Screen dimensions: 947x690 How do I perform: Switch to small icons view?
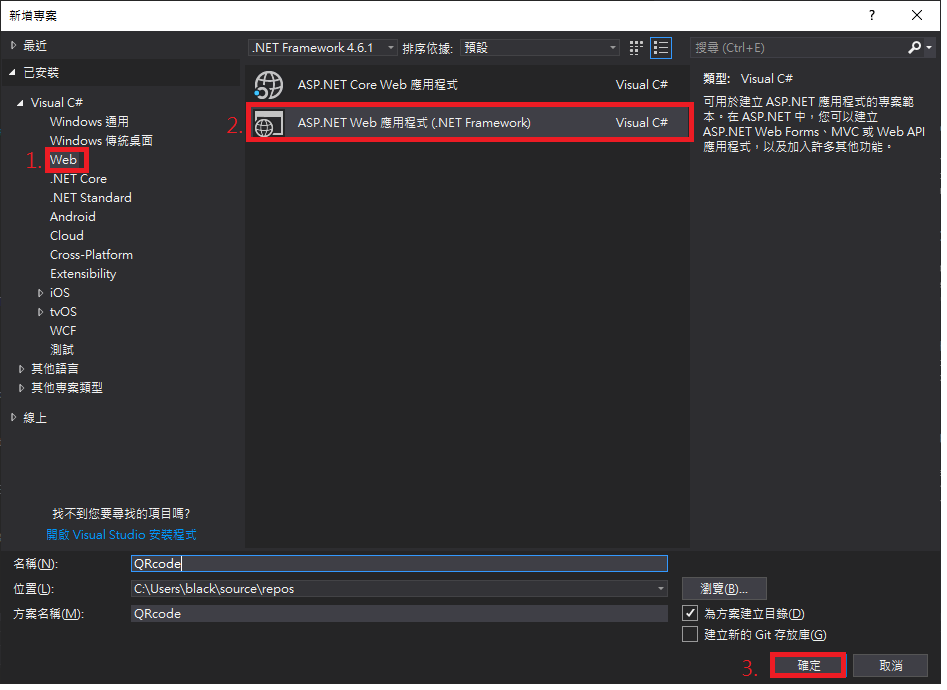point(635,48)
